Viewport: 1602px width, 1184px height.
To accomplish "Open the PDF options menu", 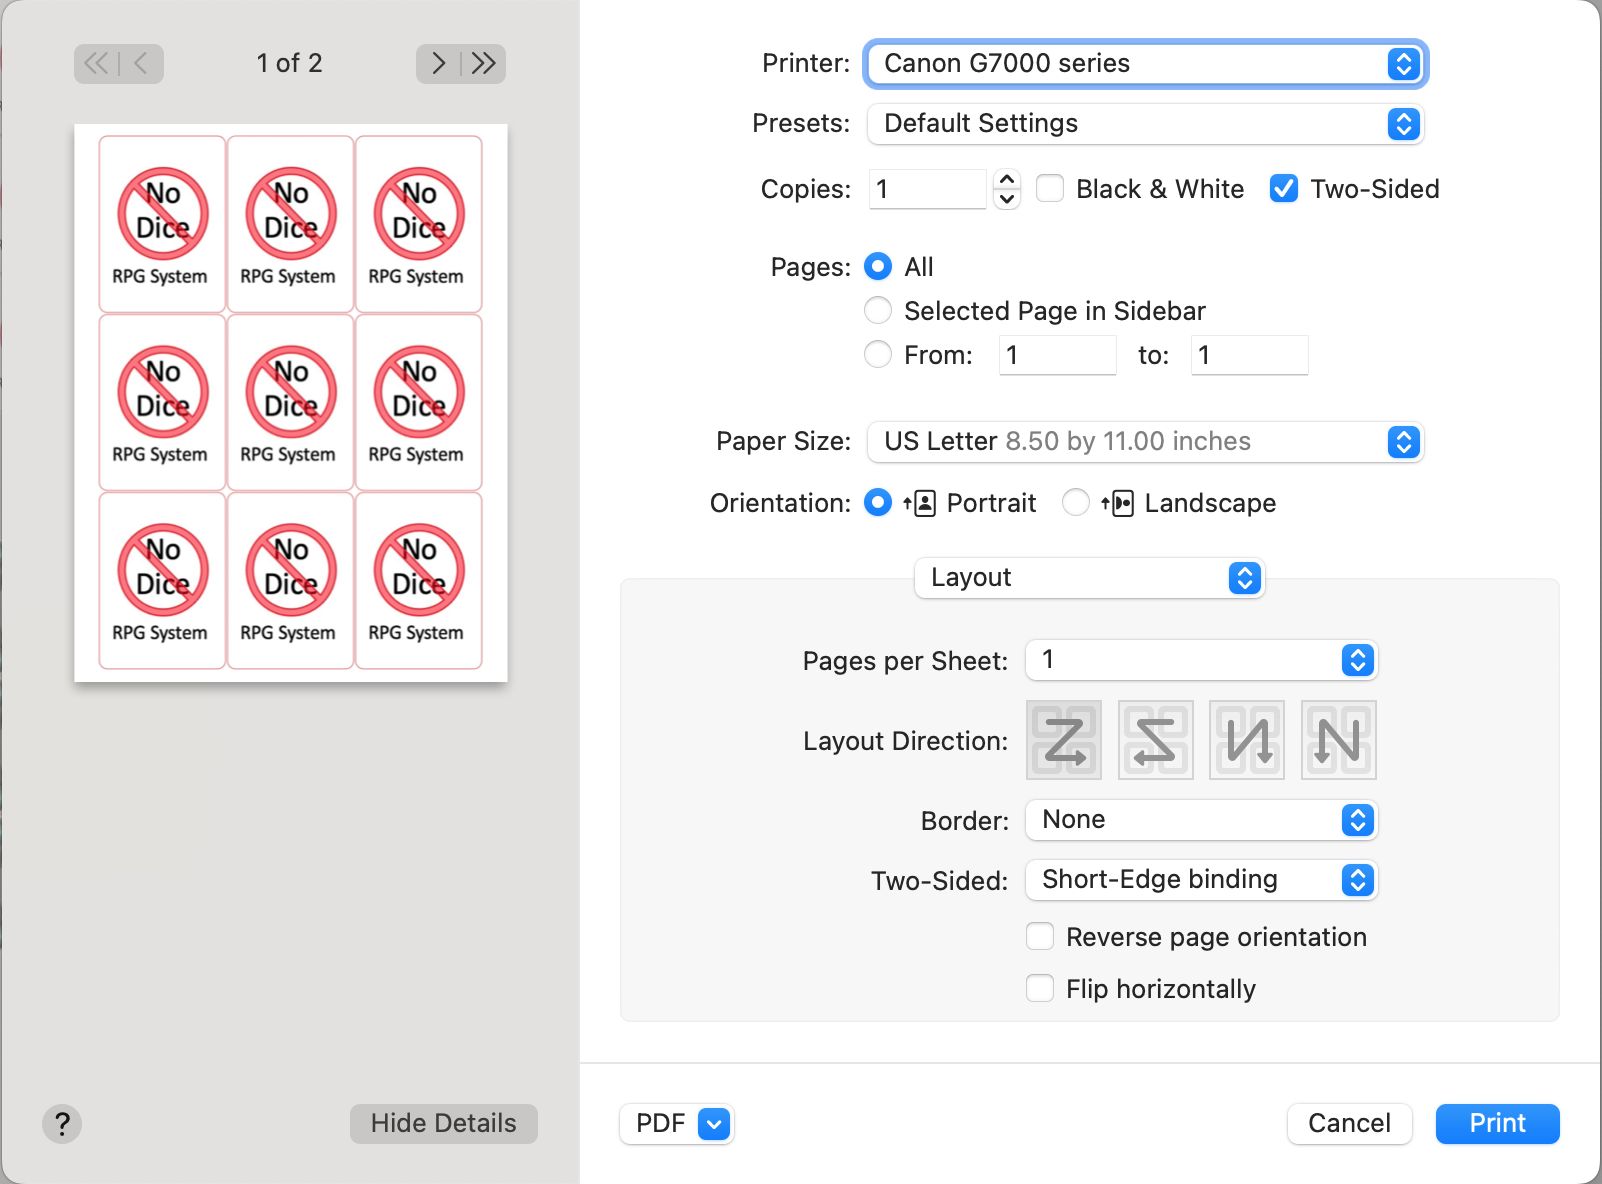I will point(714,1124).
